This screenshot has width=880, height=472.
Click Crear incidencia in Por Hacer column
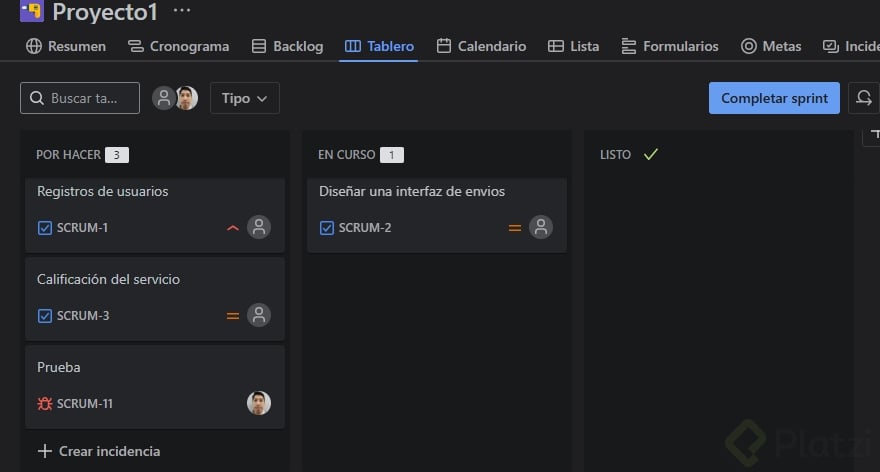pos(99,451)
